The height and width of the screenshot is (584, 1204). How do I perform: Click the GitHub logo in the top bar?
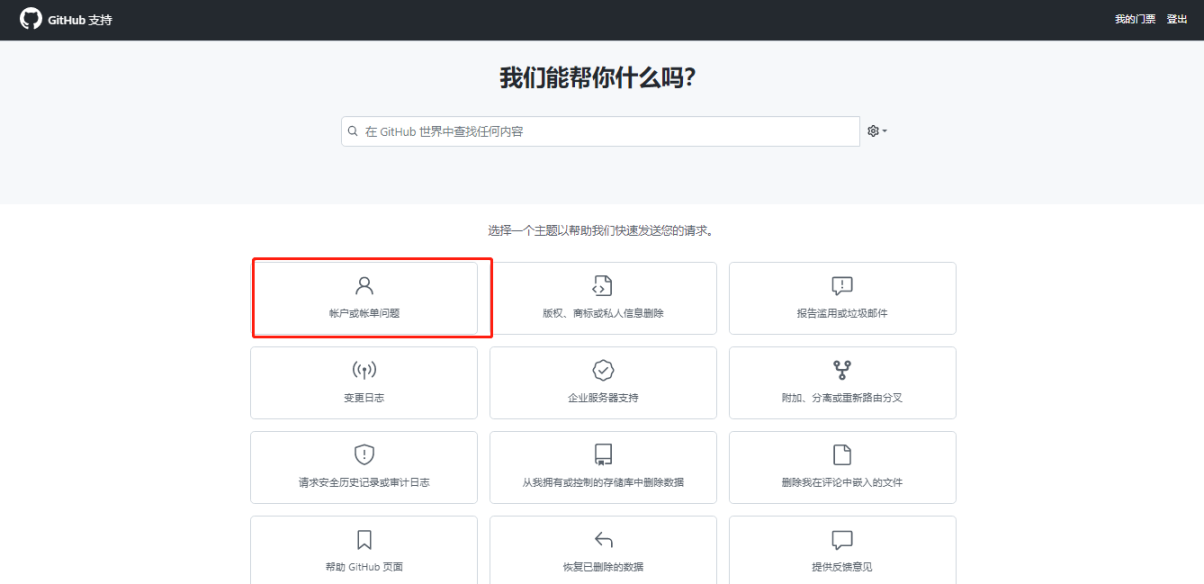(28, 18)
